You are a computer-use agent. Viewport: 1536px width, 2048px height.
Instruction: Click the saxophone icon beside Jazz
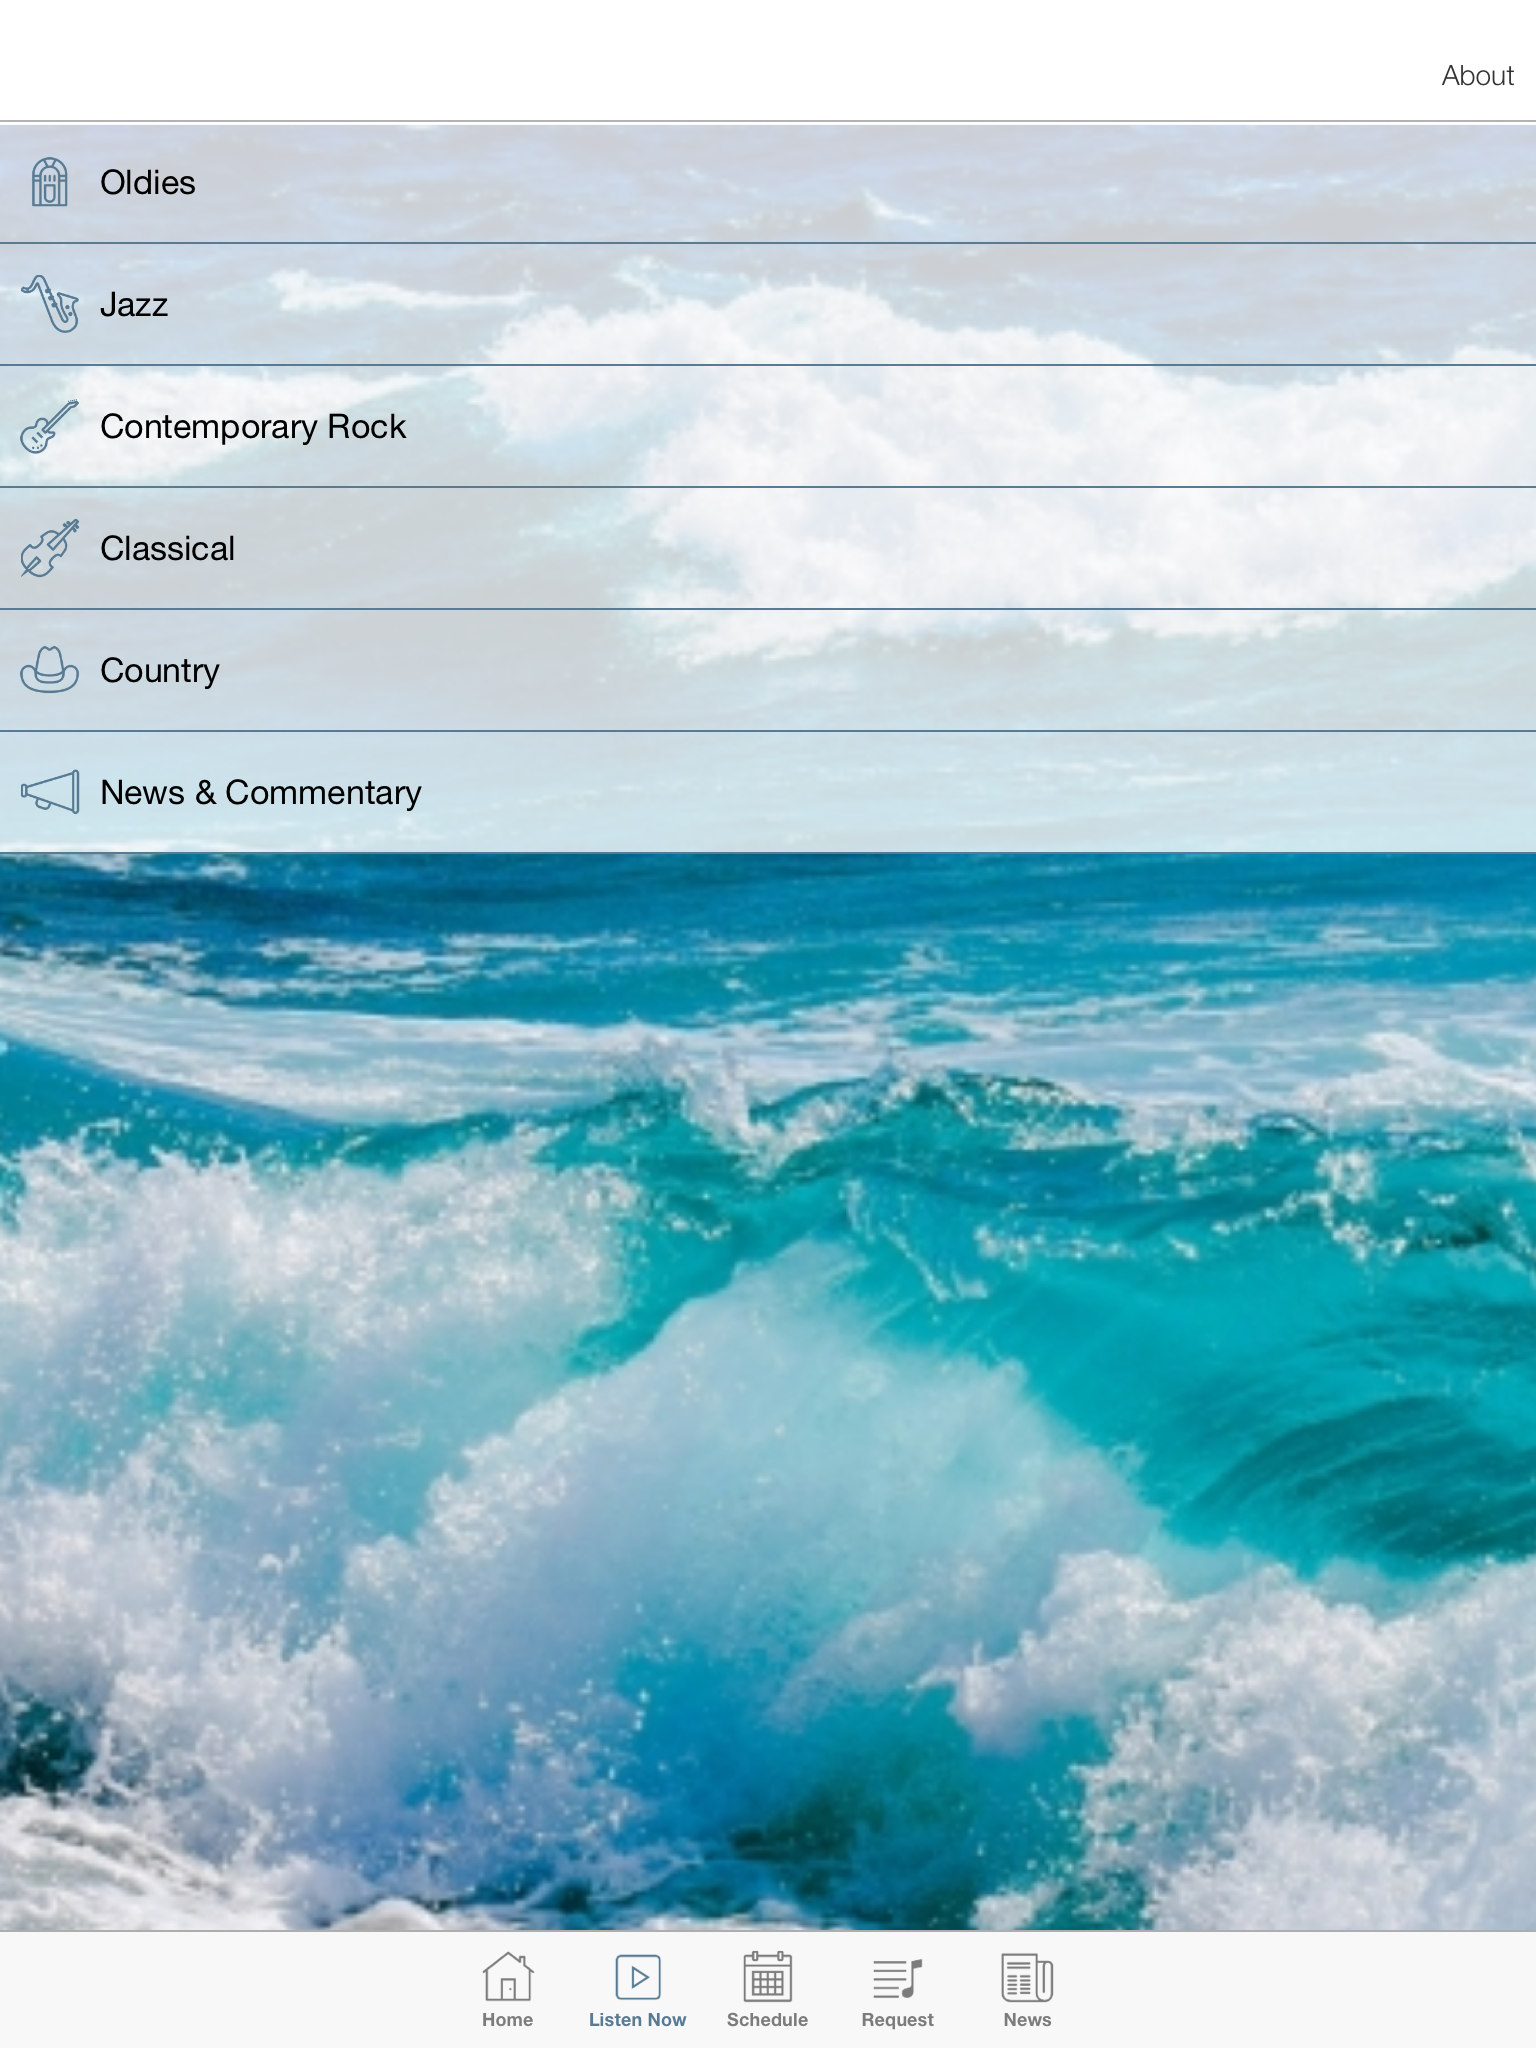point(50,304)
